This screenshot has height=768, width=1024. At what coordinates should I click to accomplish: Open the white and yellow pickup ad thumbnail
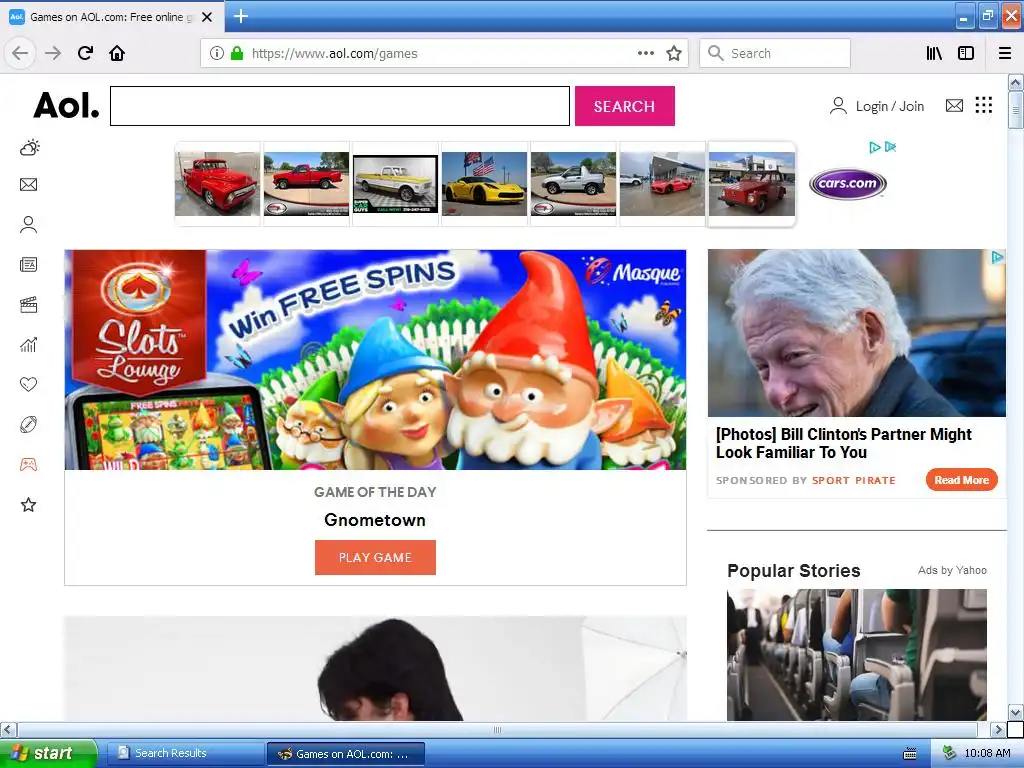[395, 184]
